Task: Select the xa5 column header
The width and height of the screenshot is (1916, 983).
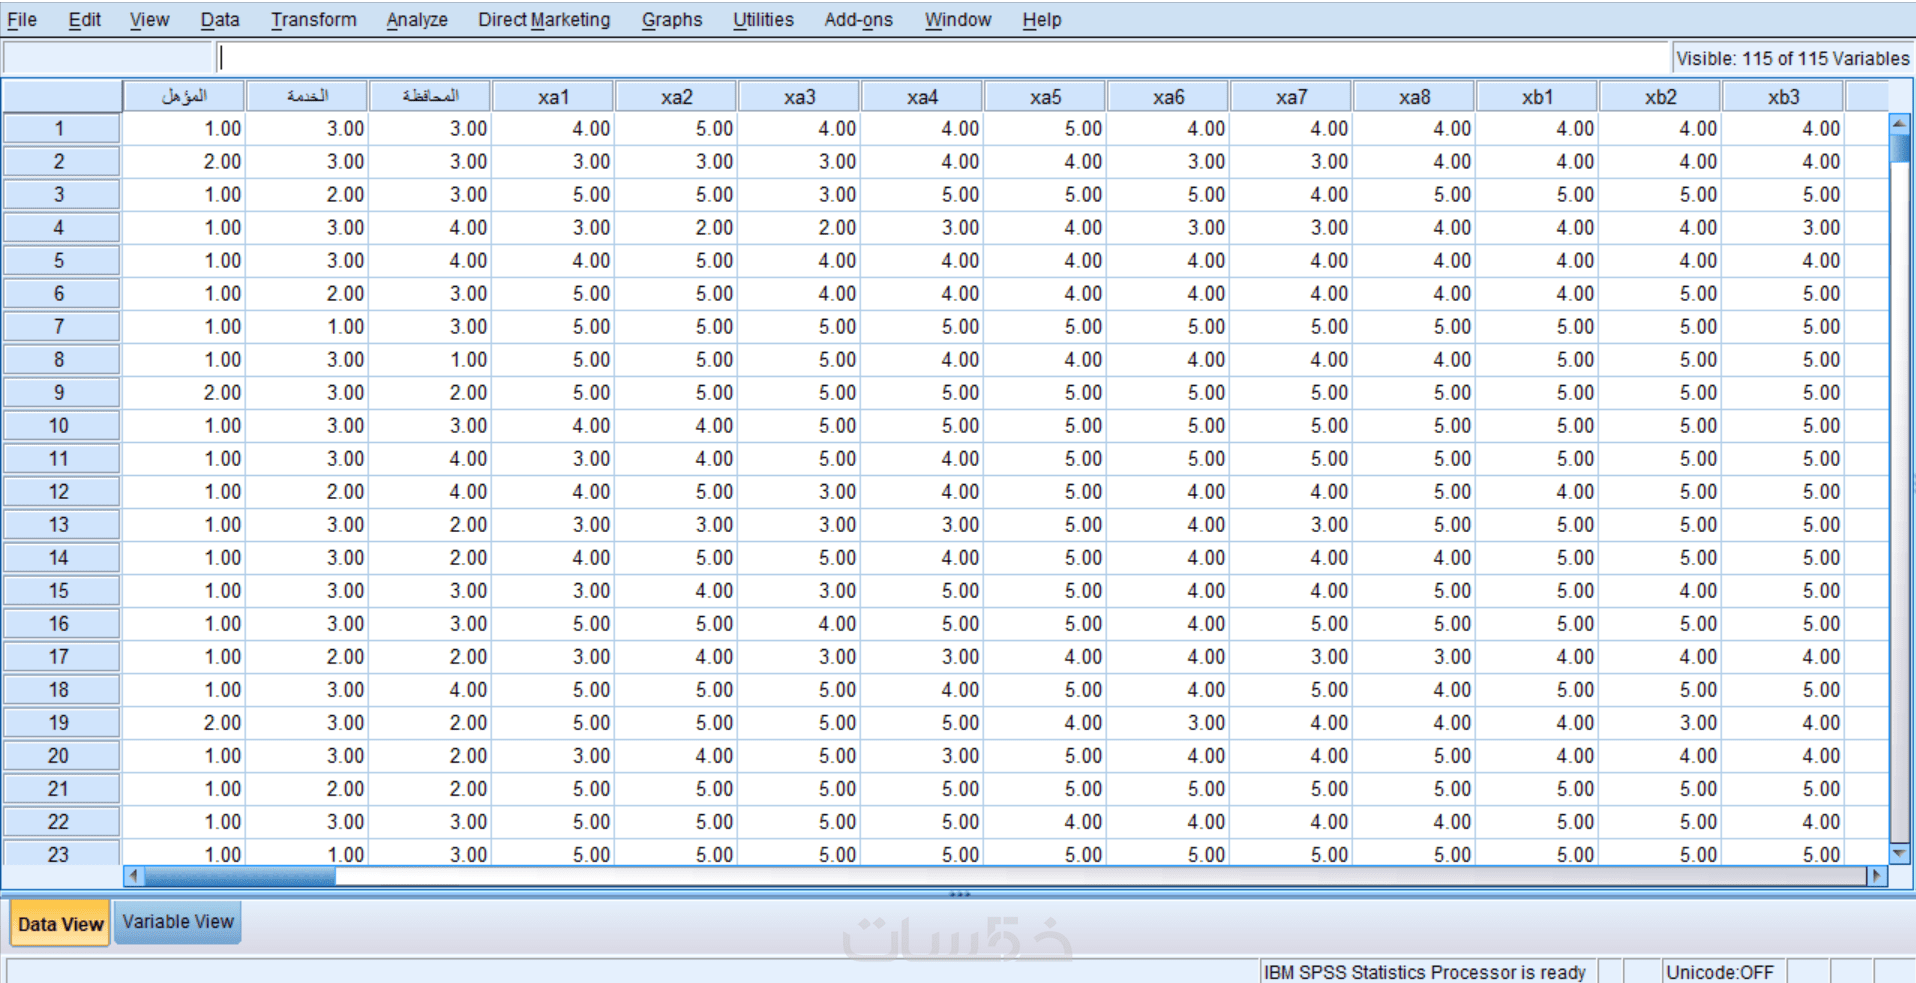Action: pos(1045,97)
